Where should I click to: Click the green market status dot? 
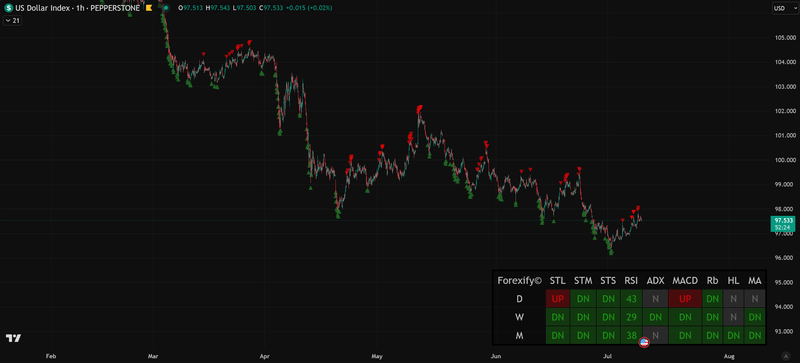[x=166, y=8]
